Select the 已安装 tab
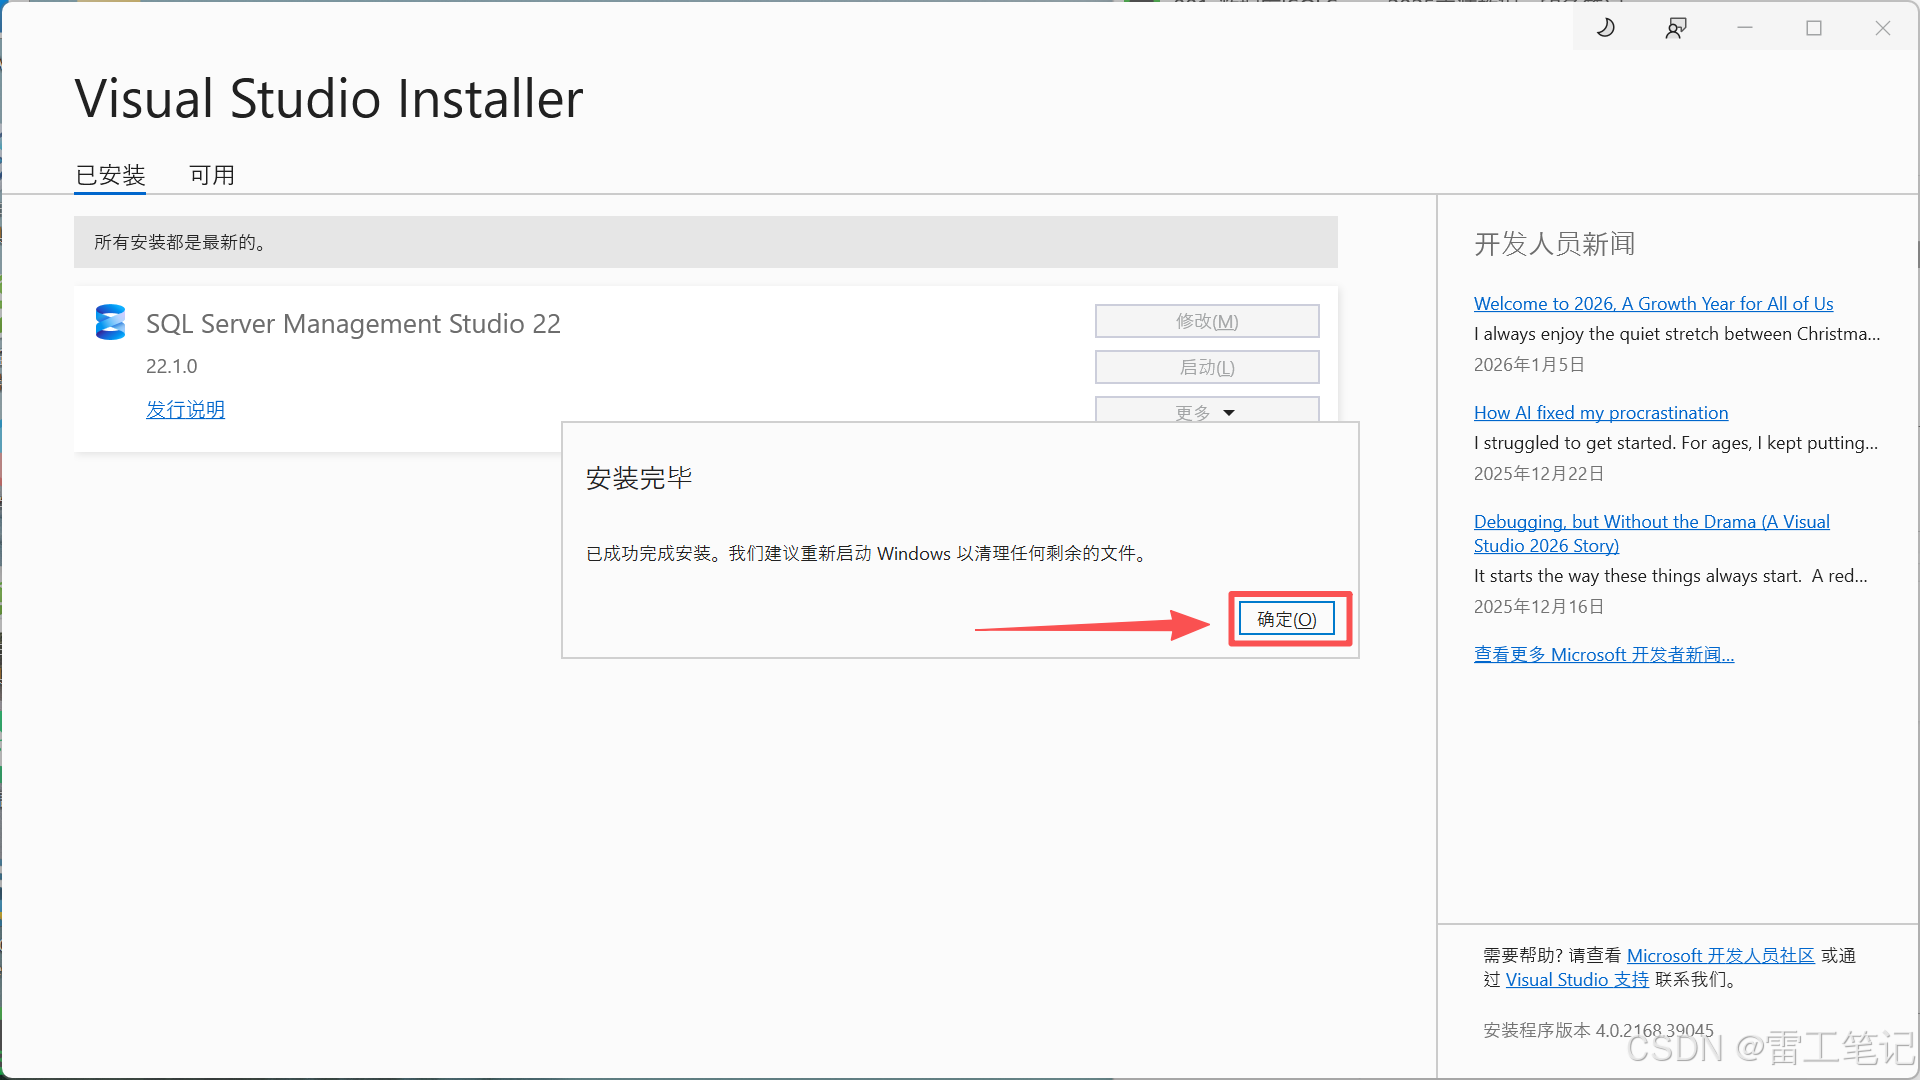 110,175
